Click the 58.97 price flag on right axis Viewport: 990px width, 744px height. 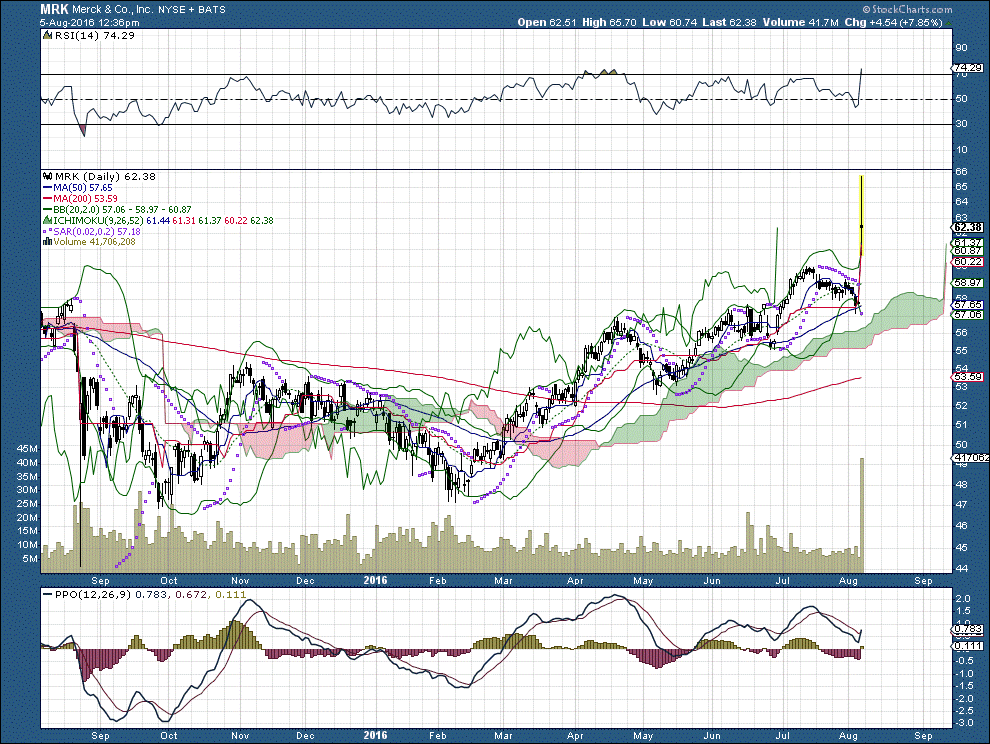click(x=967, y=282)
